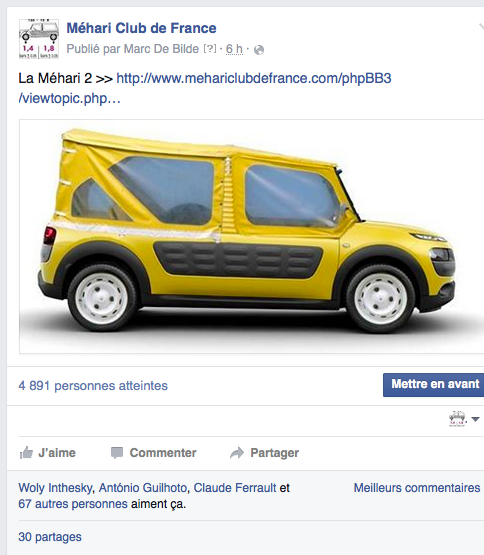Screen dimensions: 484x555
Task: Click the small page avatar beside Mettre en avant
Action: 457,419
